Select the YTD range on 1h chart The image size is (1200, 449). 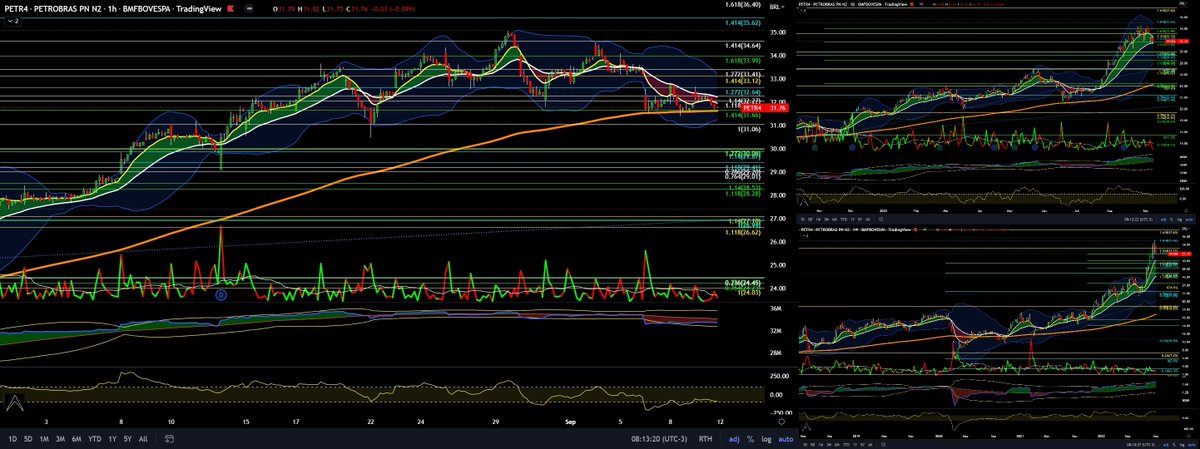95,438
